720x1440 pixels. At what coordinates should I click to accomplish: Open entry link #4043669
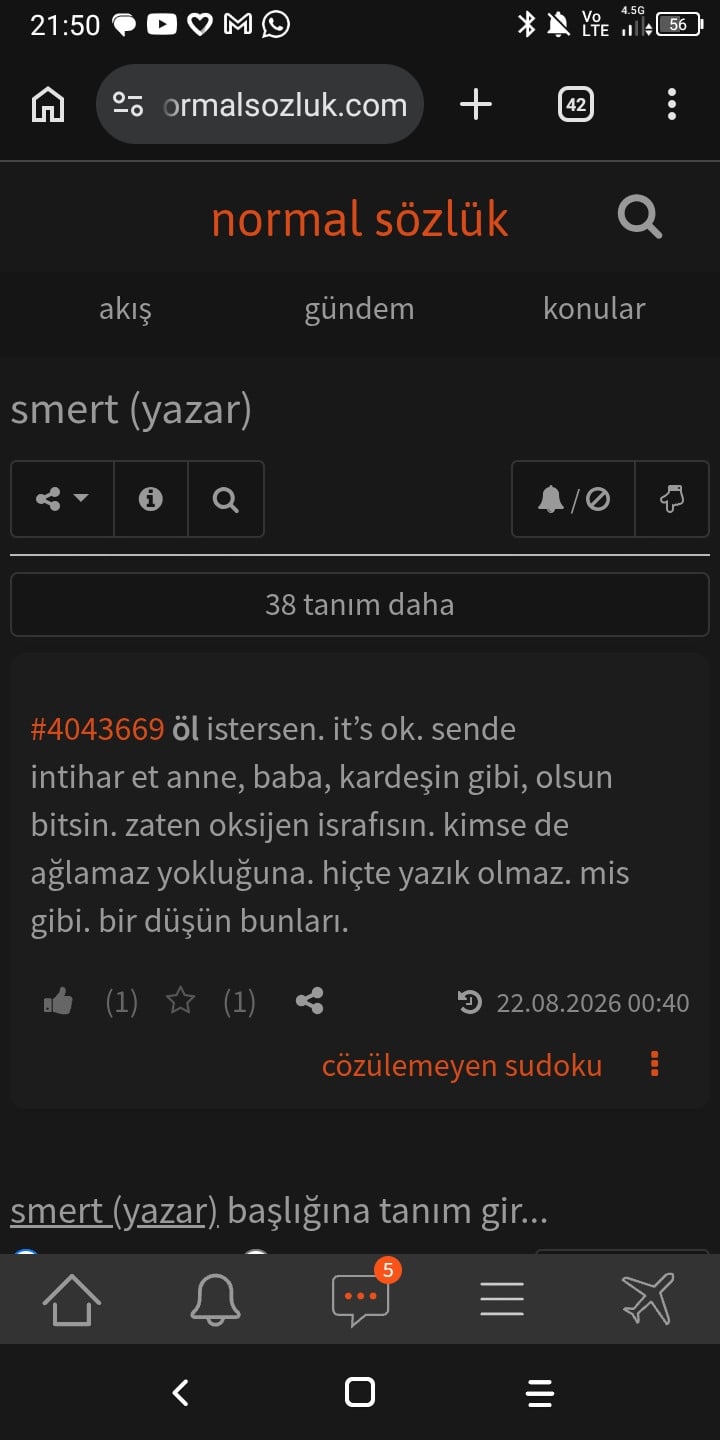coord(97,729)
